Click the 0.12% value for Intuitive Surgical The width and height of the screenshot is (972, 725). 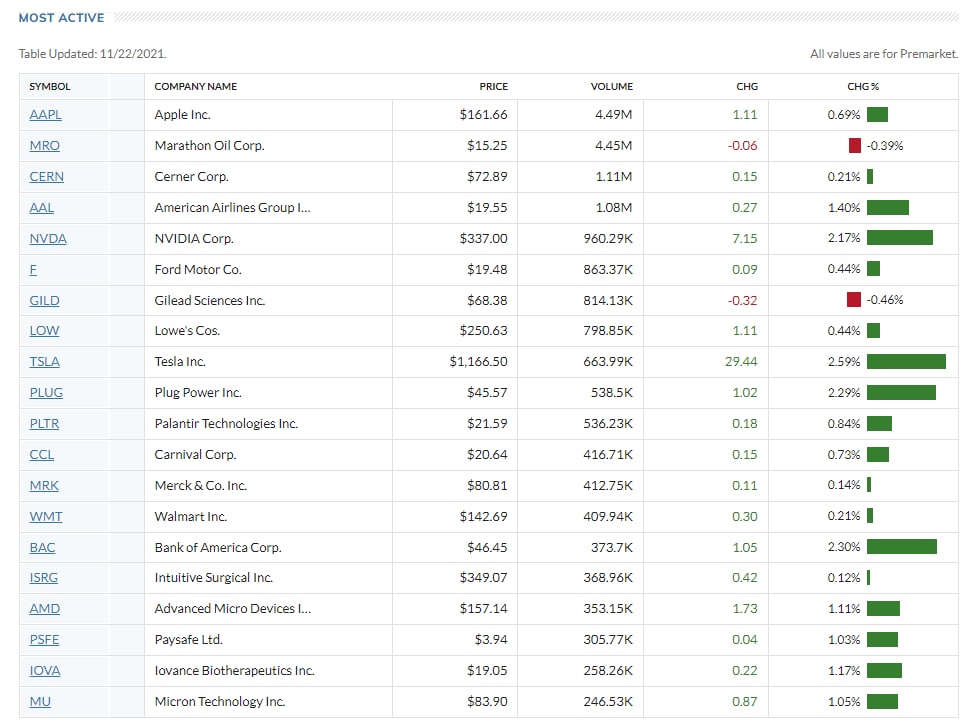click(x=844, y=578)
